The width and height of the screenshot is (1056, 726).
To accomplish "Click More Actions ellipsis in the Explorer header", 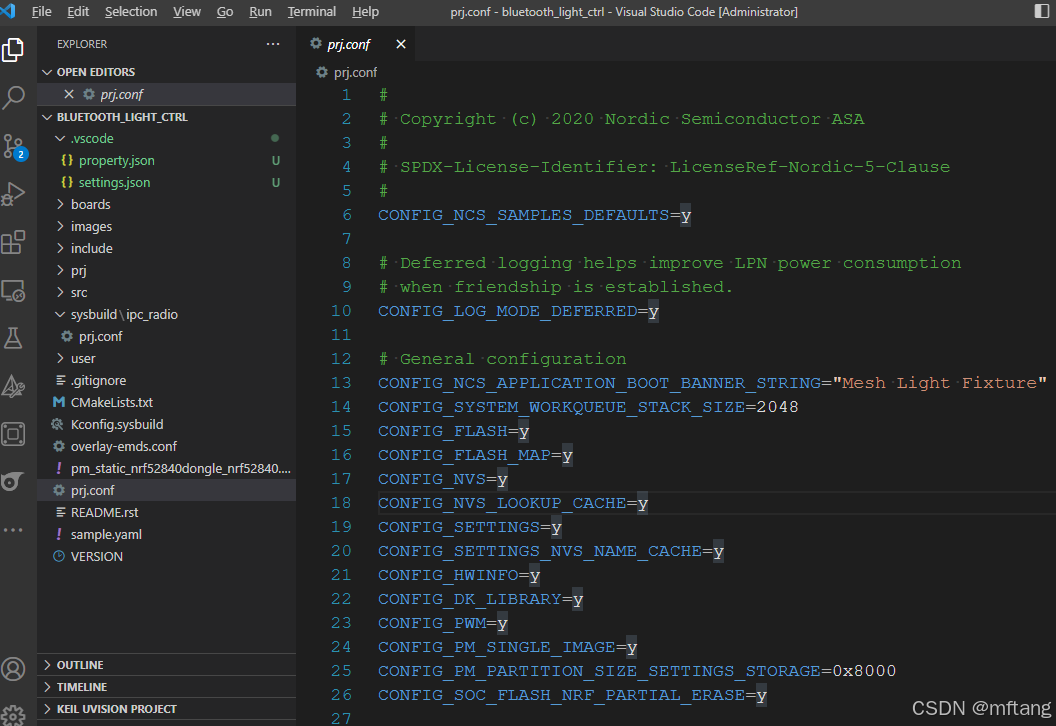I will pos(272,43).
